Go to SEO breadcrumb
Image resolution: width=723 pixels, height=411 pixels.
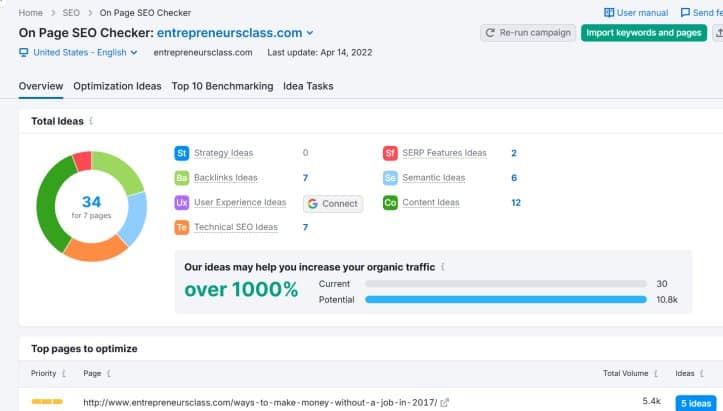tap(71, 13)
